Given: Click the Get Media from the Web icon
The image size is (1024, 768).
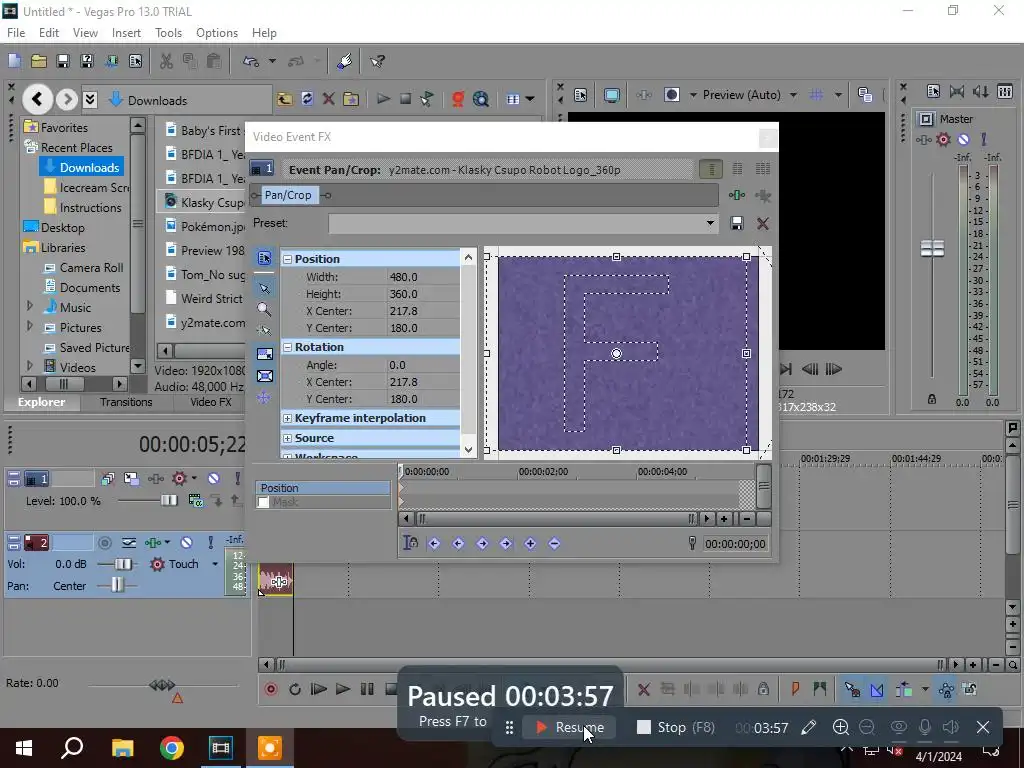Looking at the screenshot, I should click(481, 99).
